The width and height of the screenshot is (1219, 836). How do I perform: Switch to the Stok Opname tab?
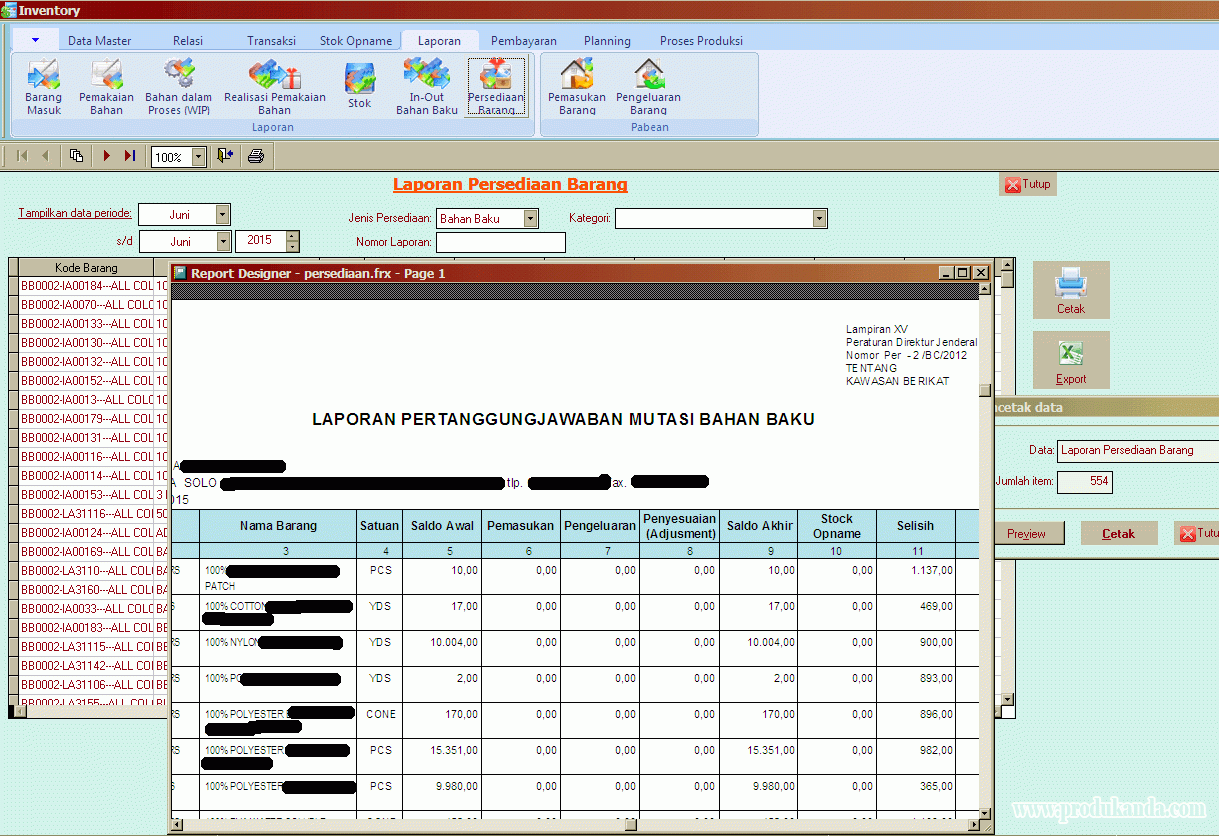click(x=355, y=41)
